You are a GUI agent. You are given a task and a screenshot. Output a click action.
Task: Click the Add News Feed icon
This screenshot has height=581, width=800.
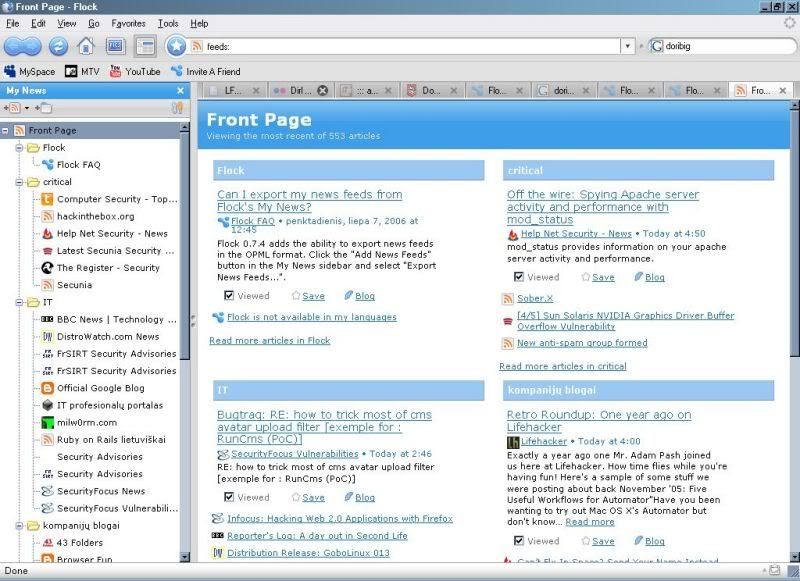[12, 108]
